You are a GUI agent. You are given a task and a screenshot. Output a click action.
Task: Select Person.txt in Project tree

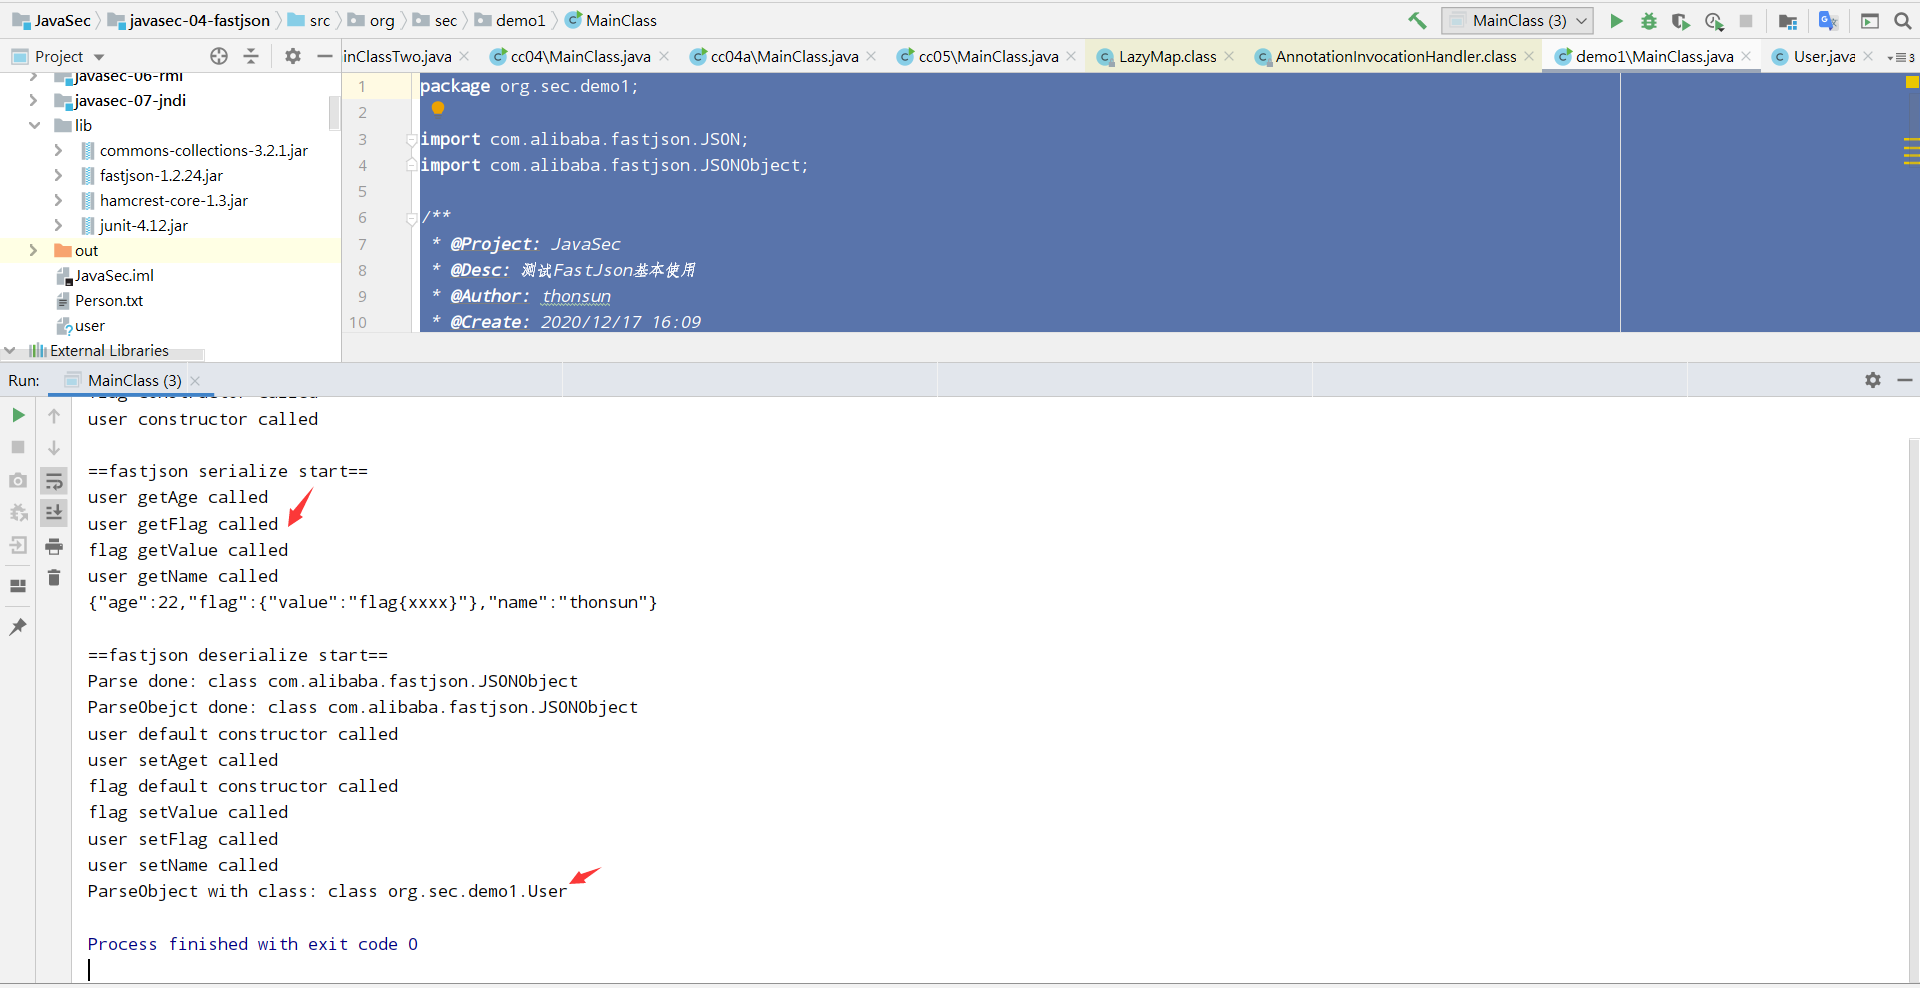(109, 300)
